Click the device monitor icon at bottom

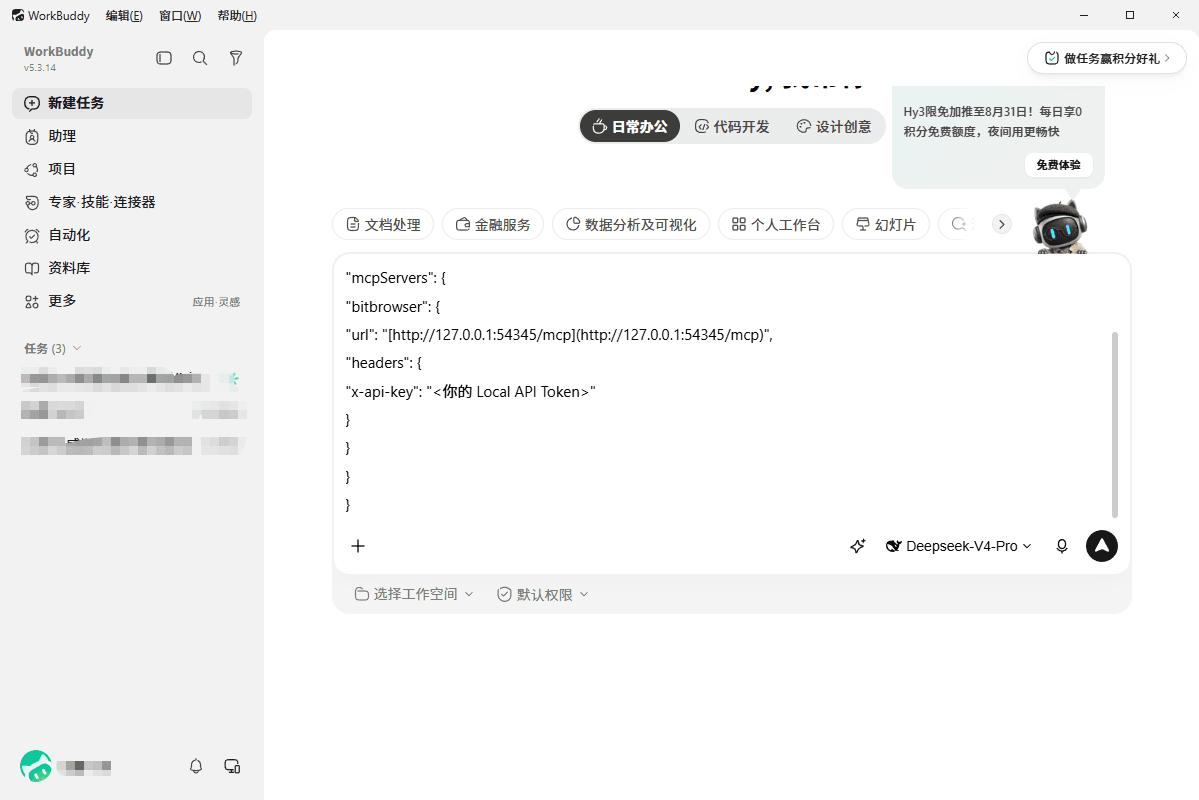pos(232,766)
